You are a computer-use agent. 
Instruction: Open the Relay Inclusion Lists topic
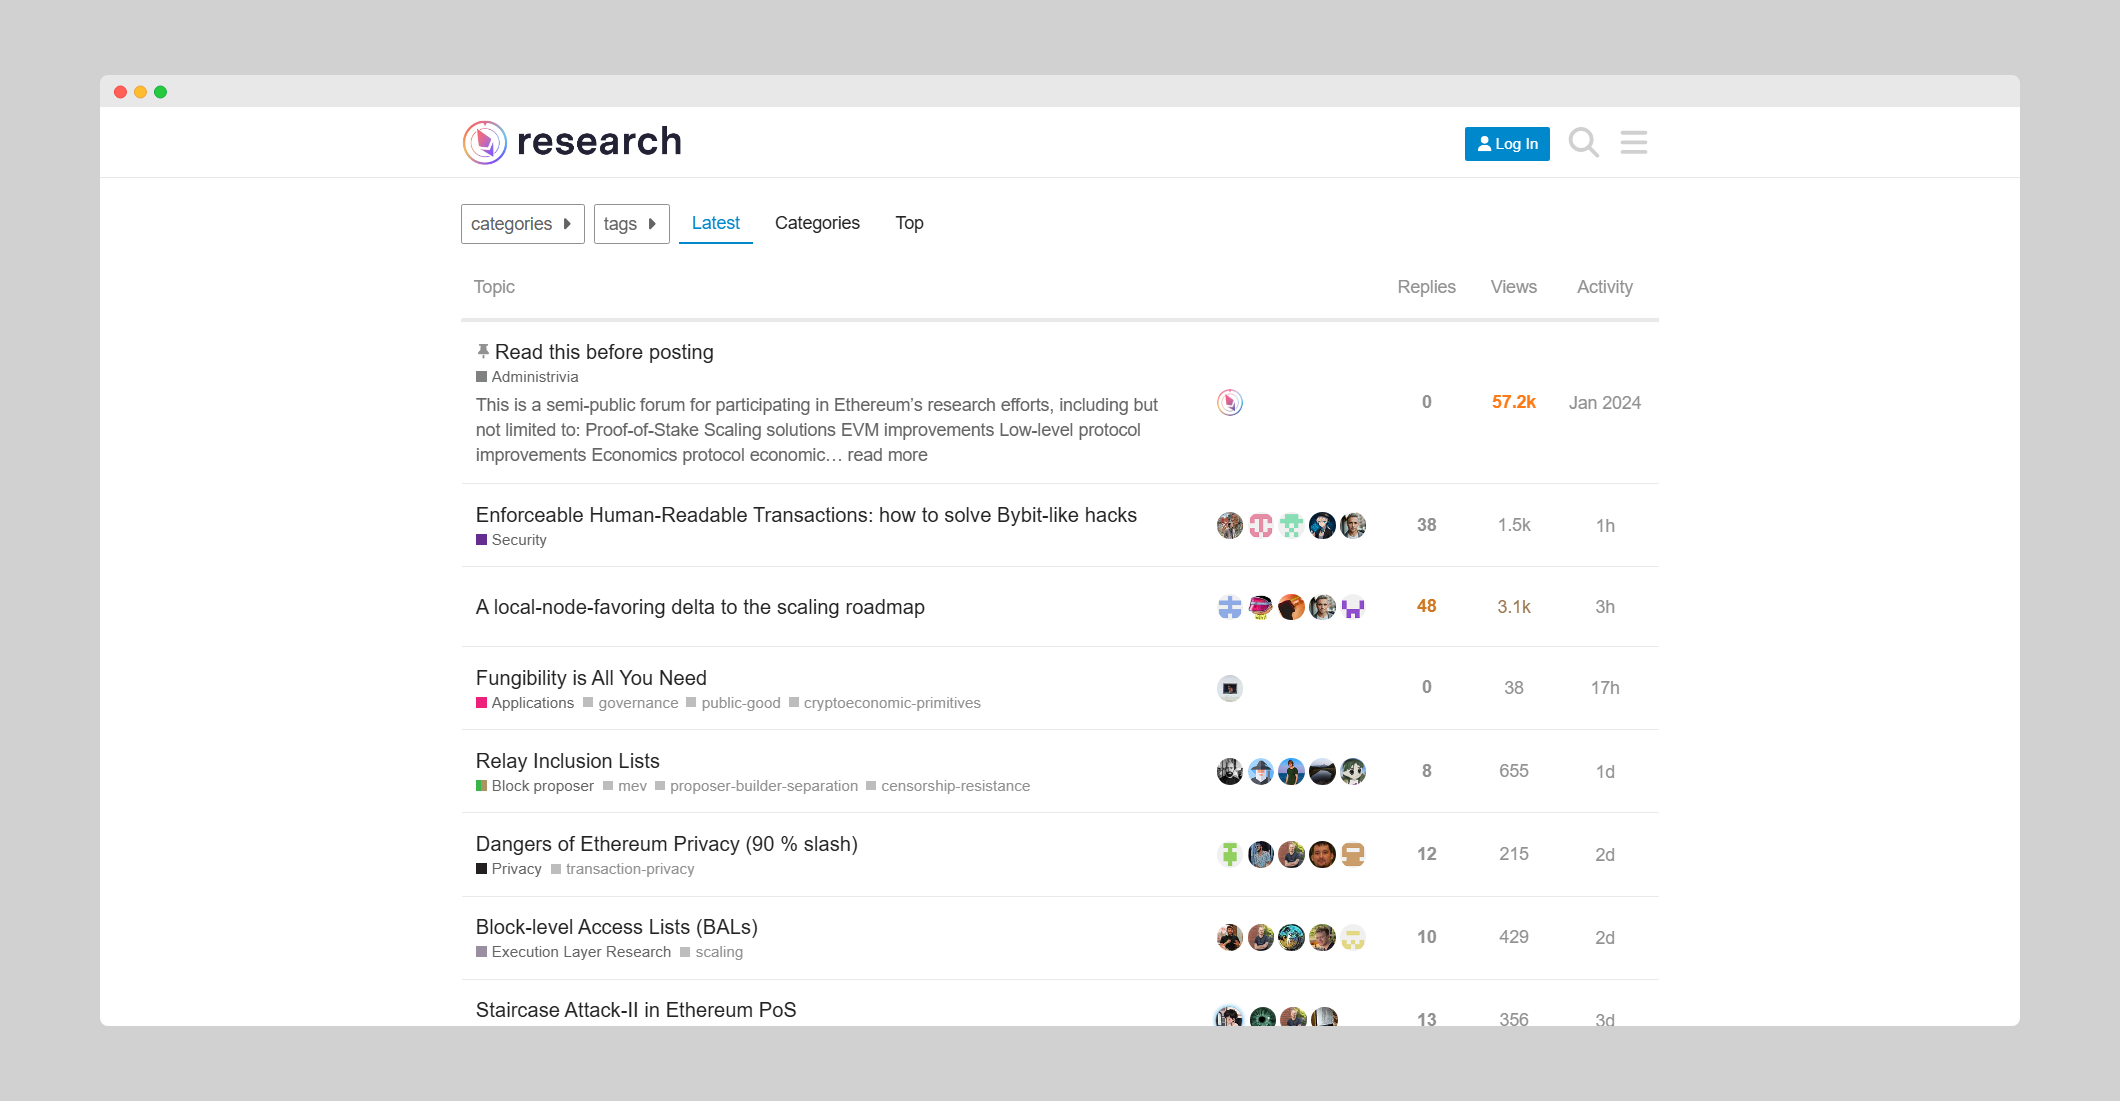[x=567, y=761]
